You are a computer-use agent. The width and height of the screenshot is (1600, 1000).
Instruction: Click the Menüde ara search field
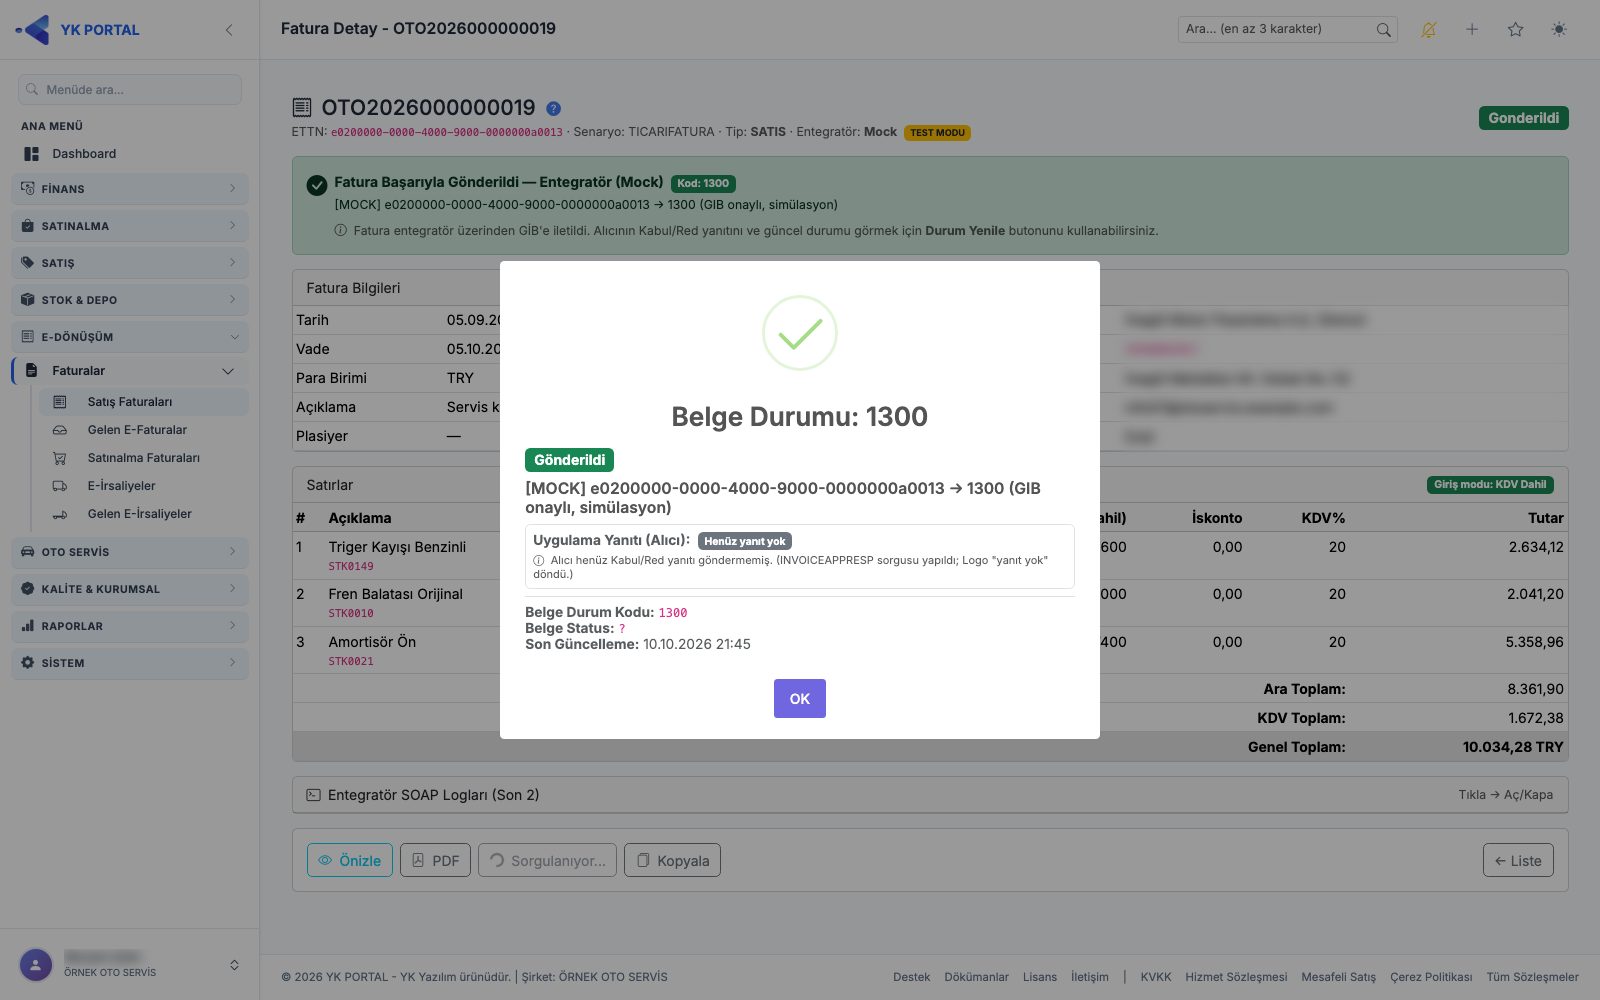point(130,90)
